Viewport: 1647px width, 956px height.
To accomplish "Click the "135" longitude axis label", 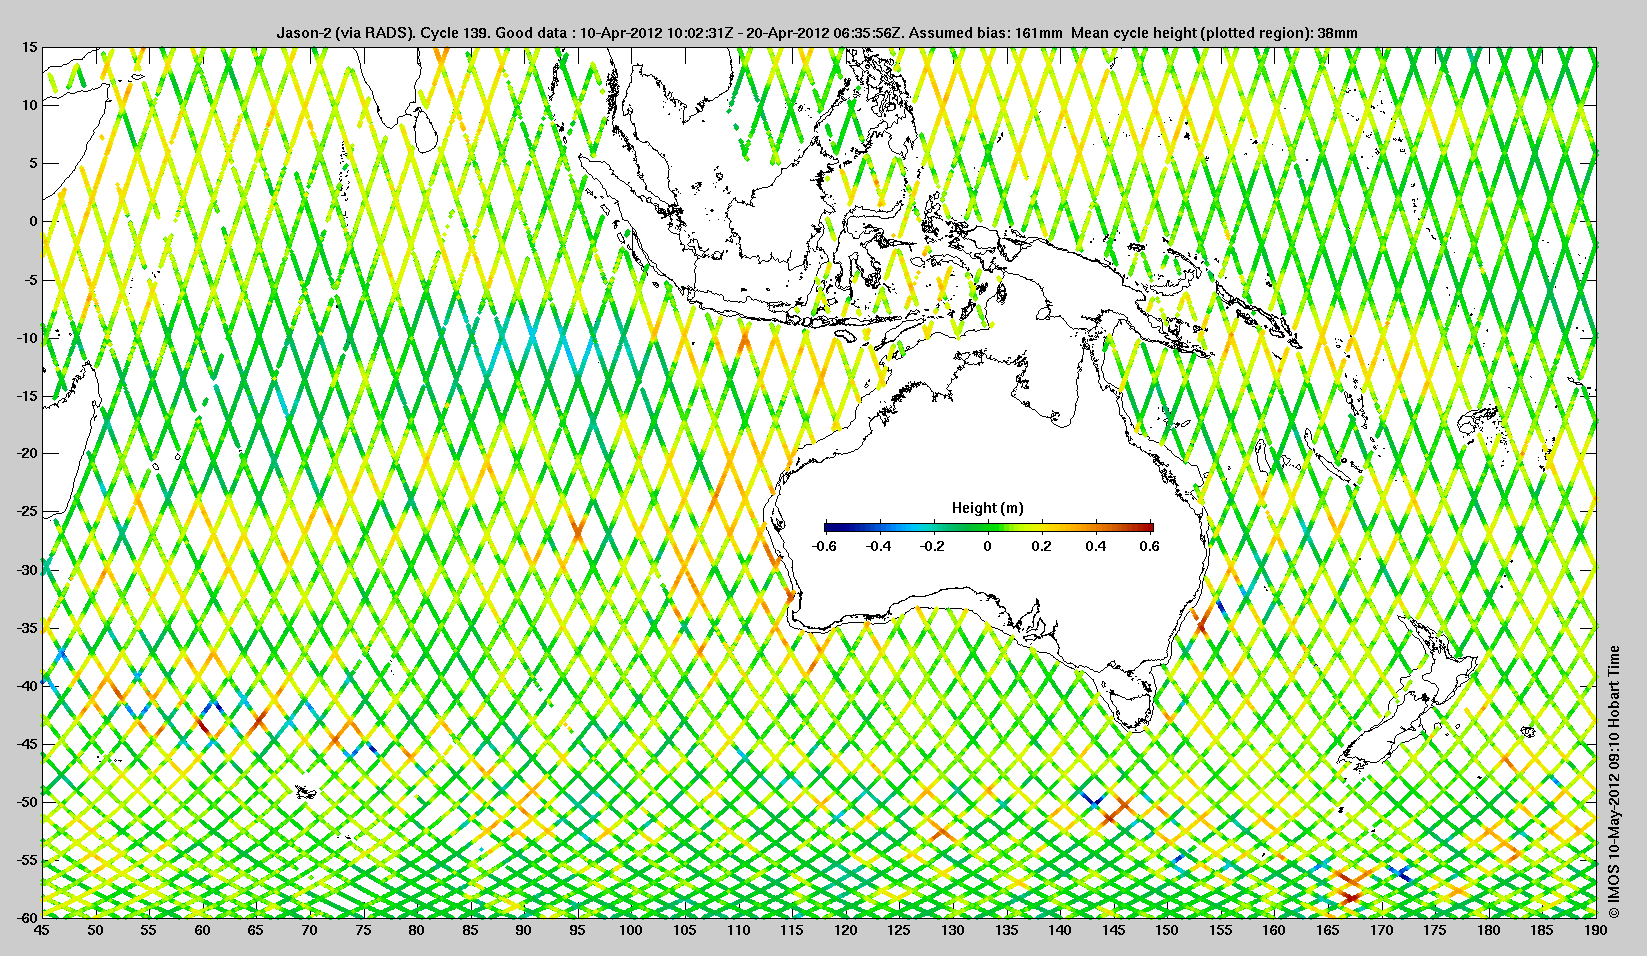I will 1006,930.
